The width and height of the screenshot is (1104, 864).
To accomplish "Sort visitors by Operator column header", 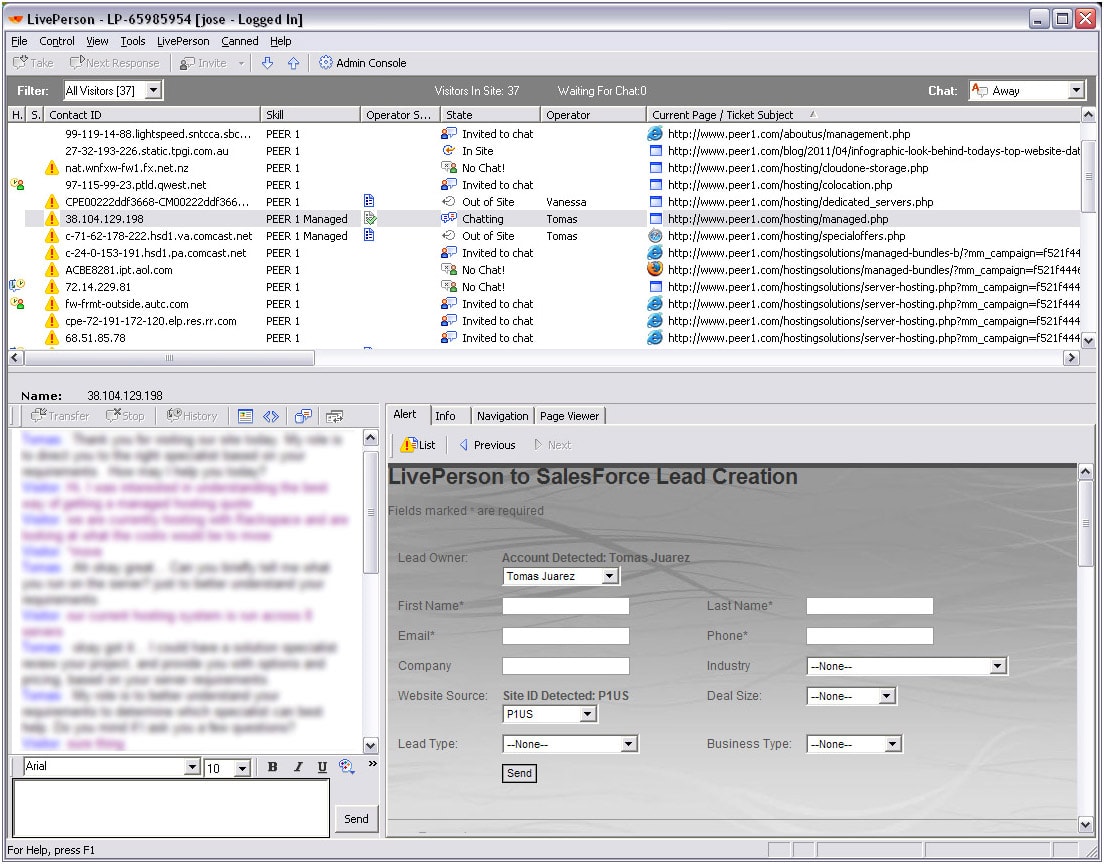I will (593, 115).
